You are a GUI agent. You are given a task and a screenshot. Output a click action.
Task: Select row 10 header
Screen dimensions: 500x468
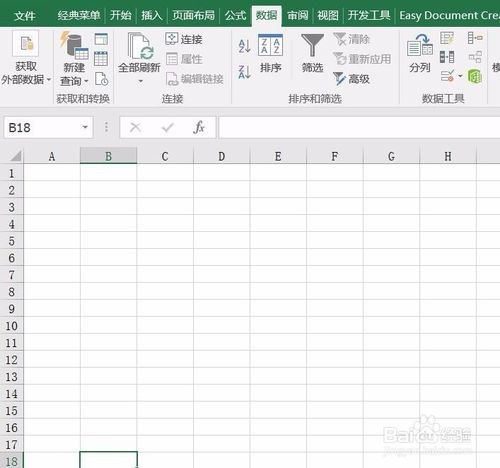tap(12, 326)
